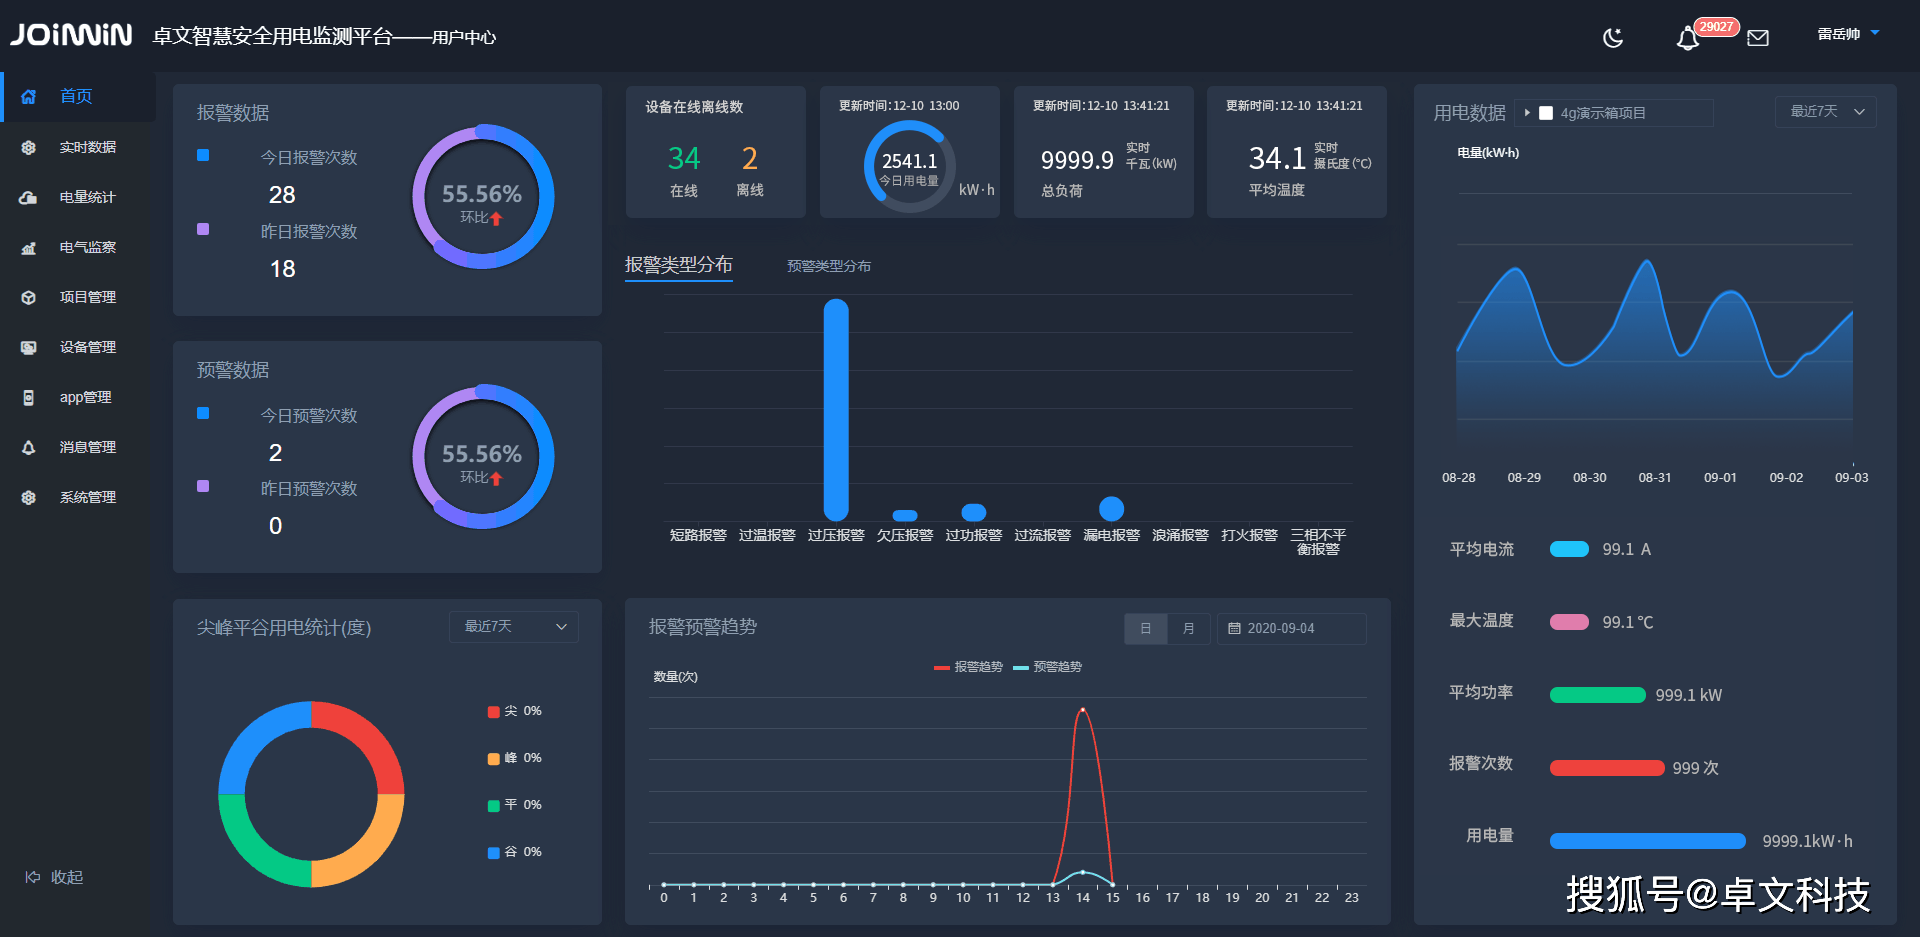Click the JOINWIN logo

pos(71,35)
